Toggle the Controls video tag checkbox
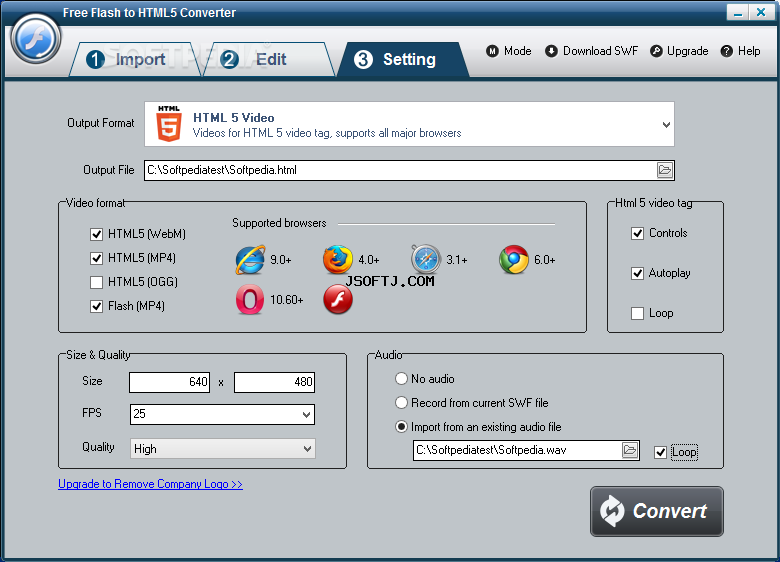This screenshot has width=780, height=562. pyautogui.click(x=637, y=233)
